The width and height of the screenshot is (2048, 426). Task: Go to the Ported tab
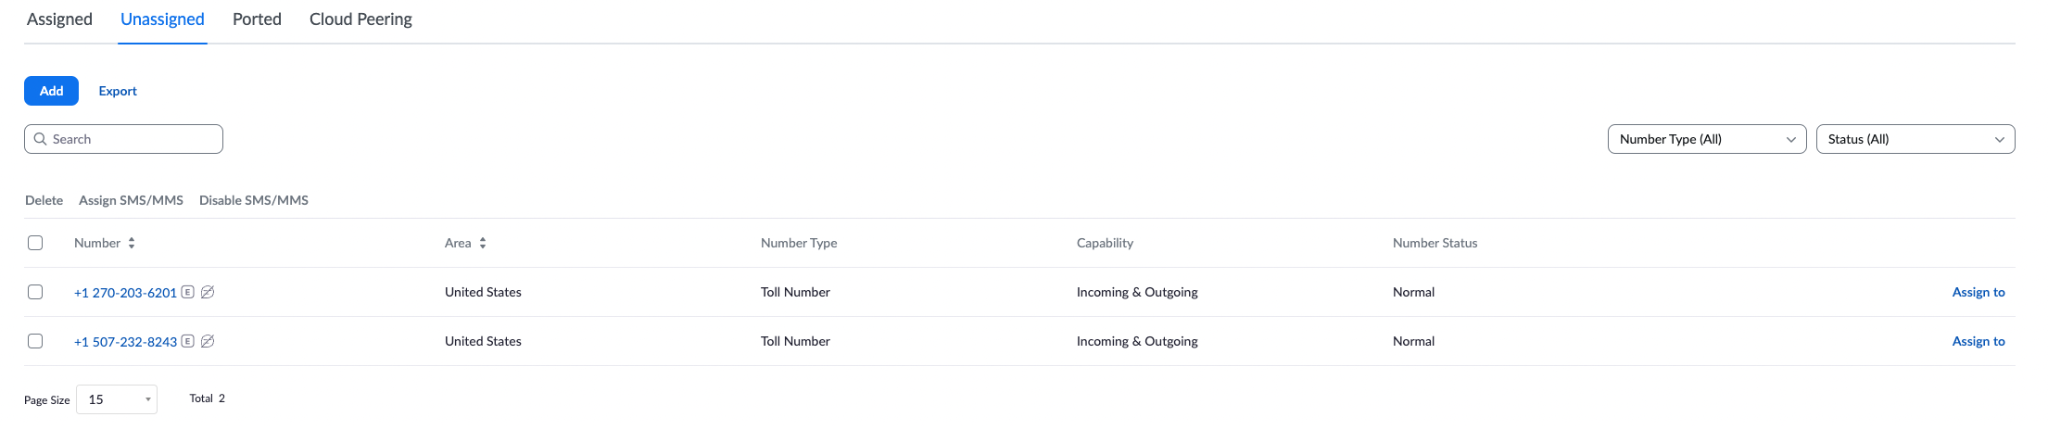point(257,19)
